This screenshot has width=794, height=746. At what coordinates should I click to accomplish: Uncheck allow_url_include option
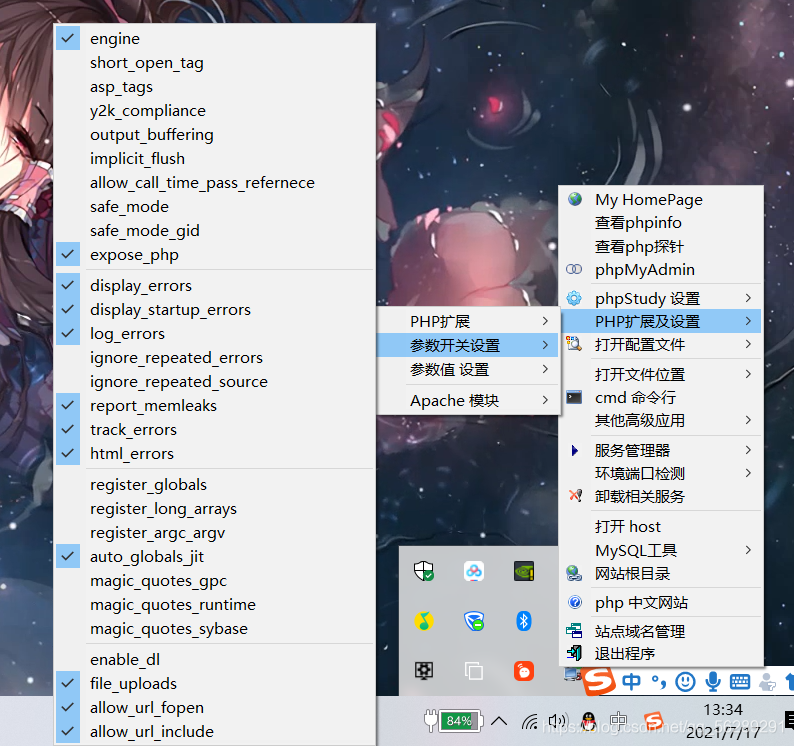pyautogui.click(x=215, y=731)
